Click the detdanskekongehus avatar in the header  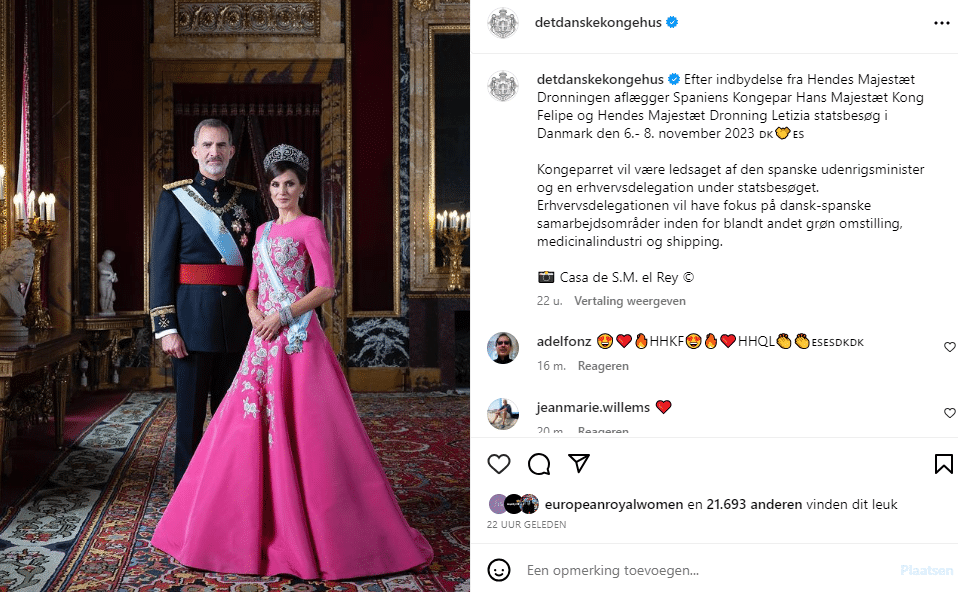503,23
